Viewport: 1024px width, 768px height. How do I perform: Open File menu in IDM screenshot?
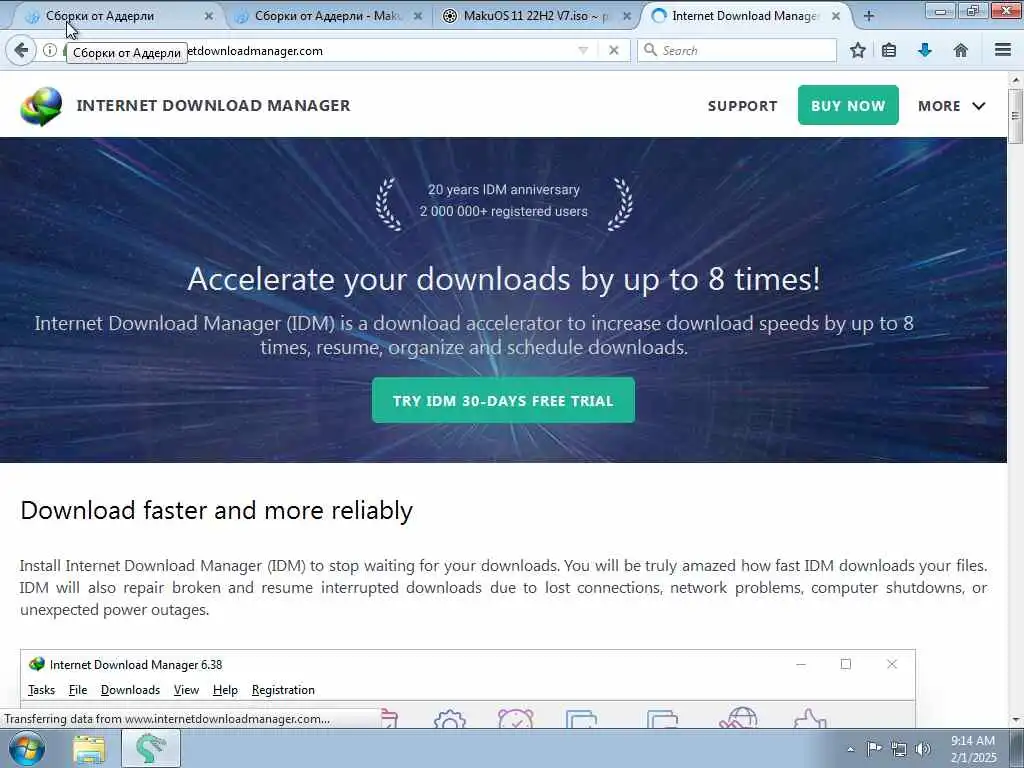tap(78, 690)
